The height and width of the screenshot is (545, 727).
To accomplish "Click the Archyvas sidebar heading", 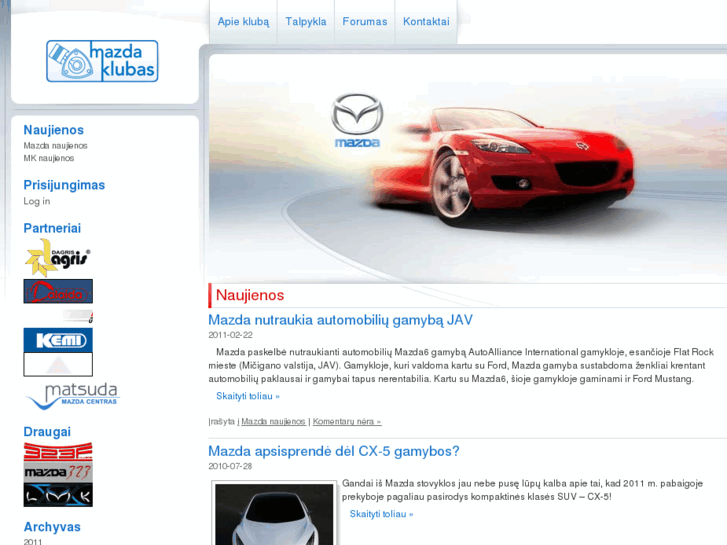I will coord(52,527).
